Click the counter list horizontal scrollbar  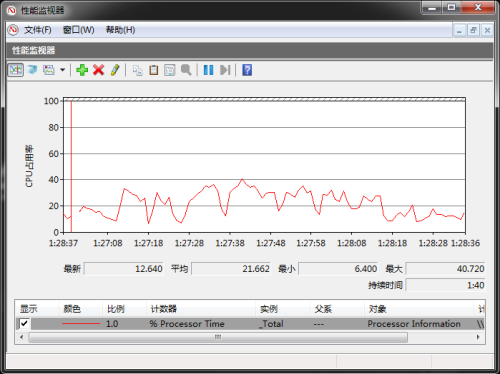(x=250, y=337)
